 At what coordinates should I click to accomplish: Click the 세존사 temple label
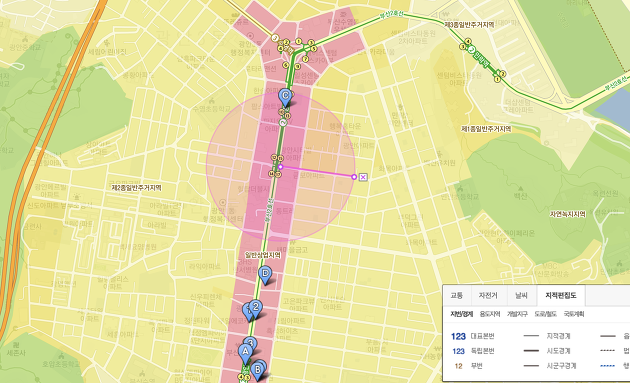click(16, 353)
